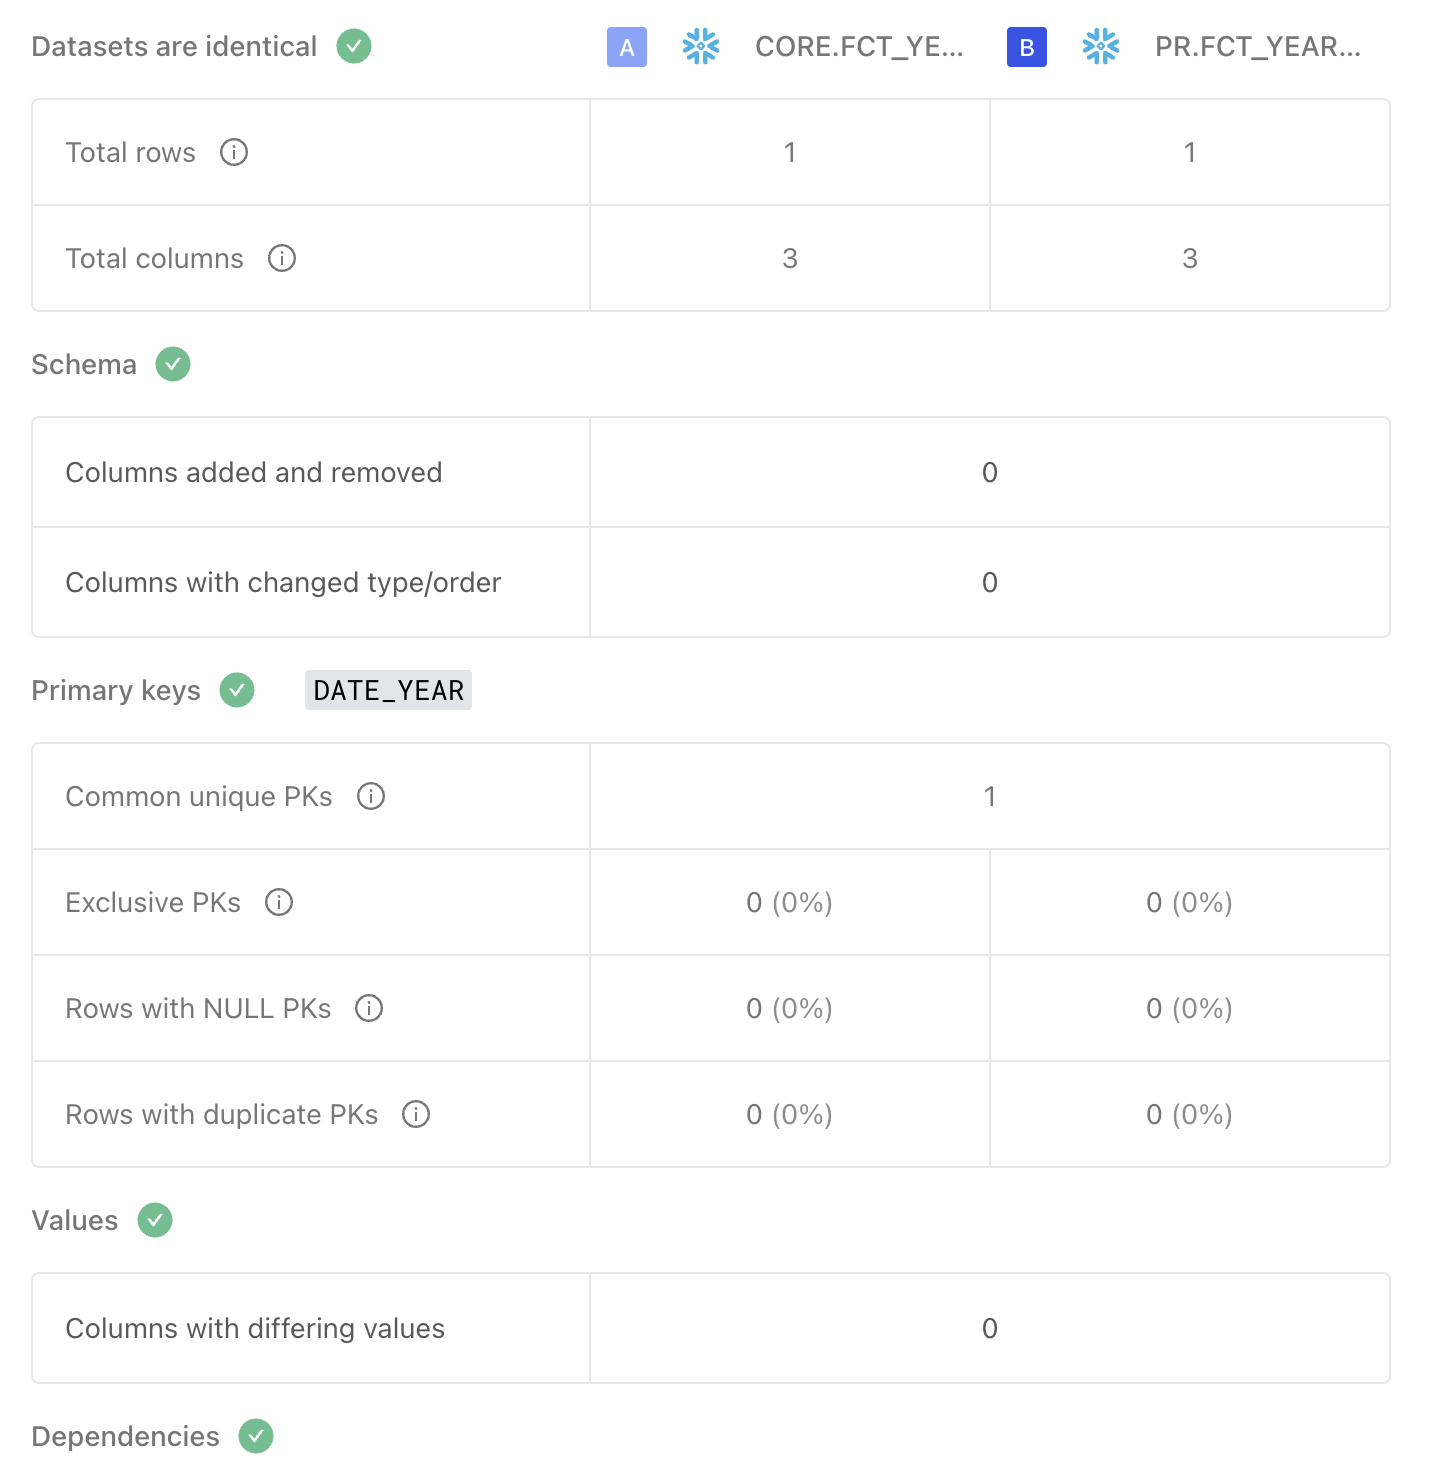Click the info icon beside Total columns
1434x1460 pixels.
tap(282, 258)
